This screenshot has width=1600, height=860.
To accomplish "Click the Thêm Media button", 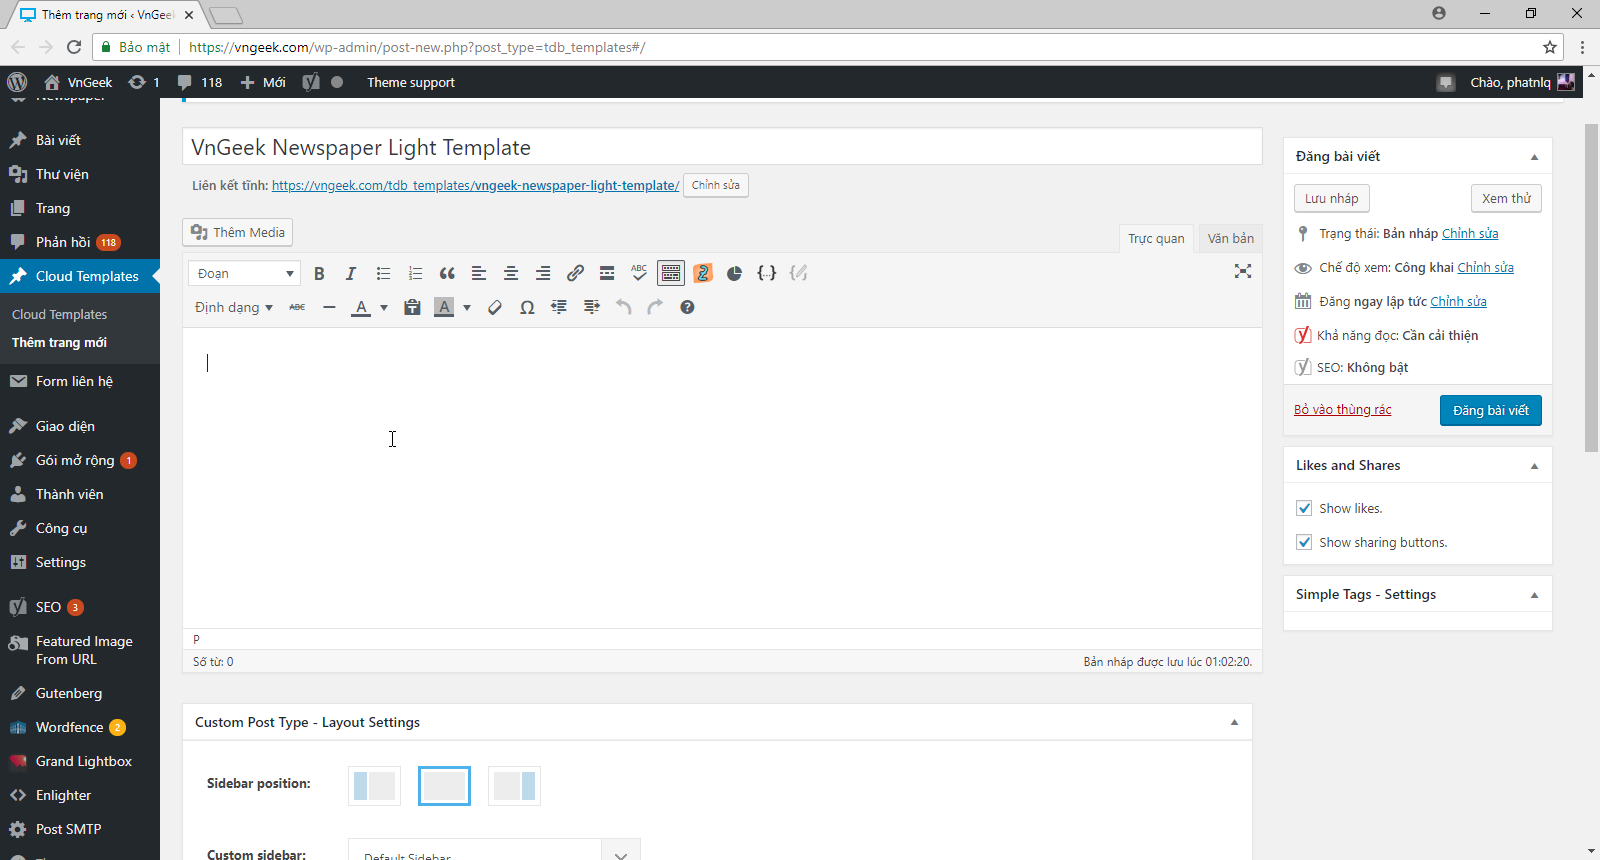I will coord(238,232).
